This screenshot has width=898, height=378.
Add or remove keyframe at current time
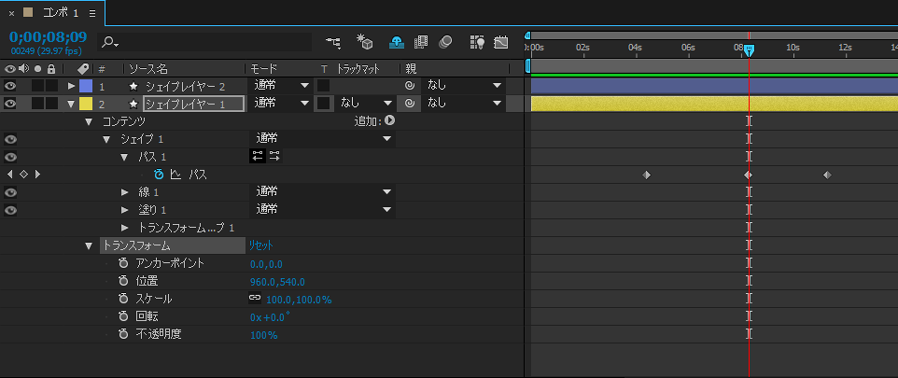(x=23, y=174)
